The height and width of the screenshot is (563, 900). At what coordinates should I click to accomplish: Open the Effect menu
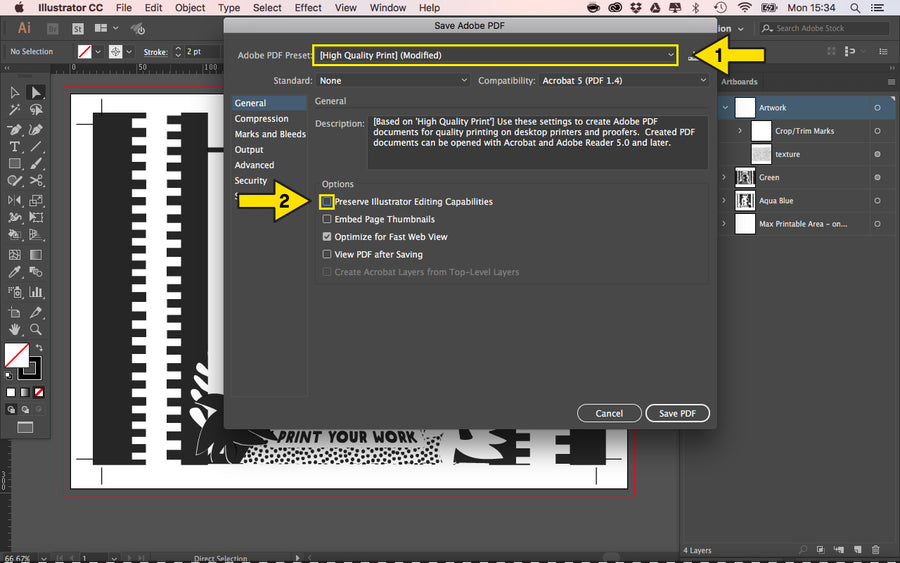pyautogui.click(x=308, y=7)
